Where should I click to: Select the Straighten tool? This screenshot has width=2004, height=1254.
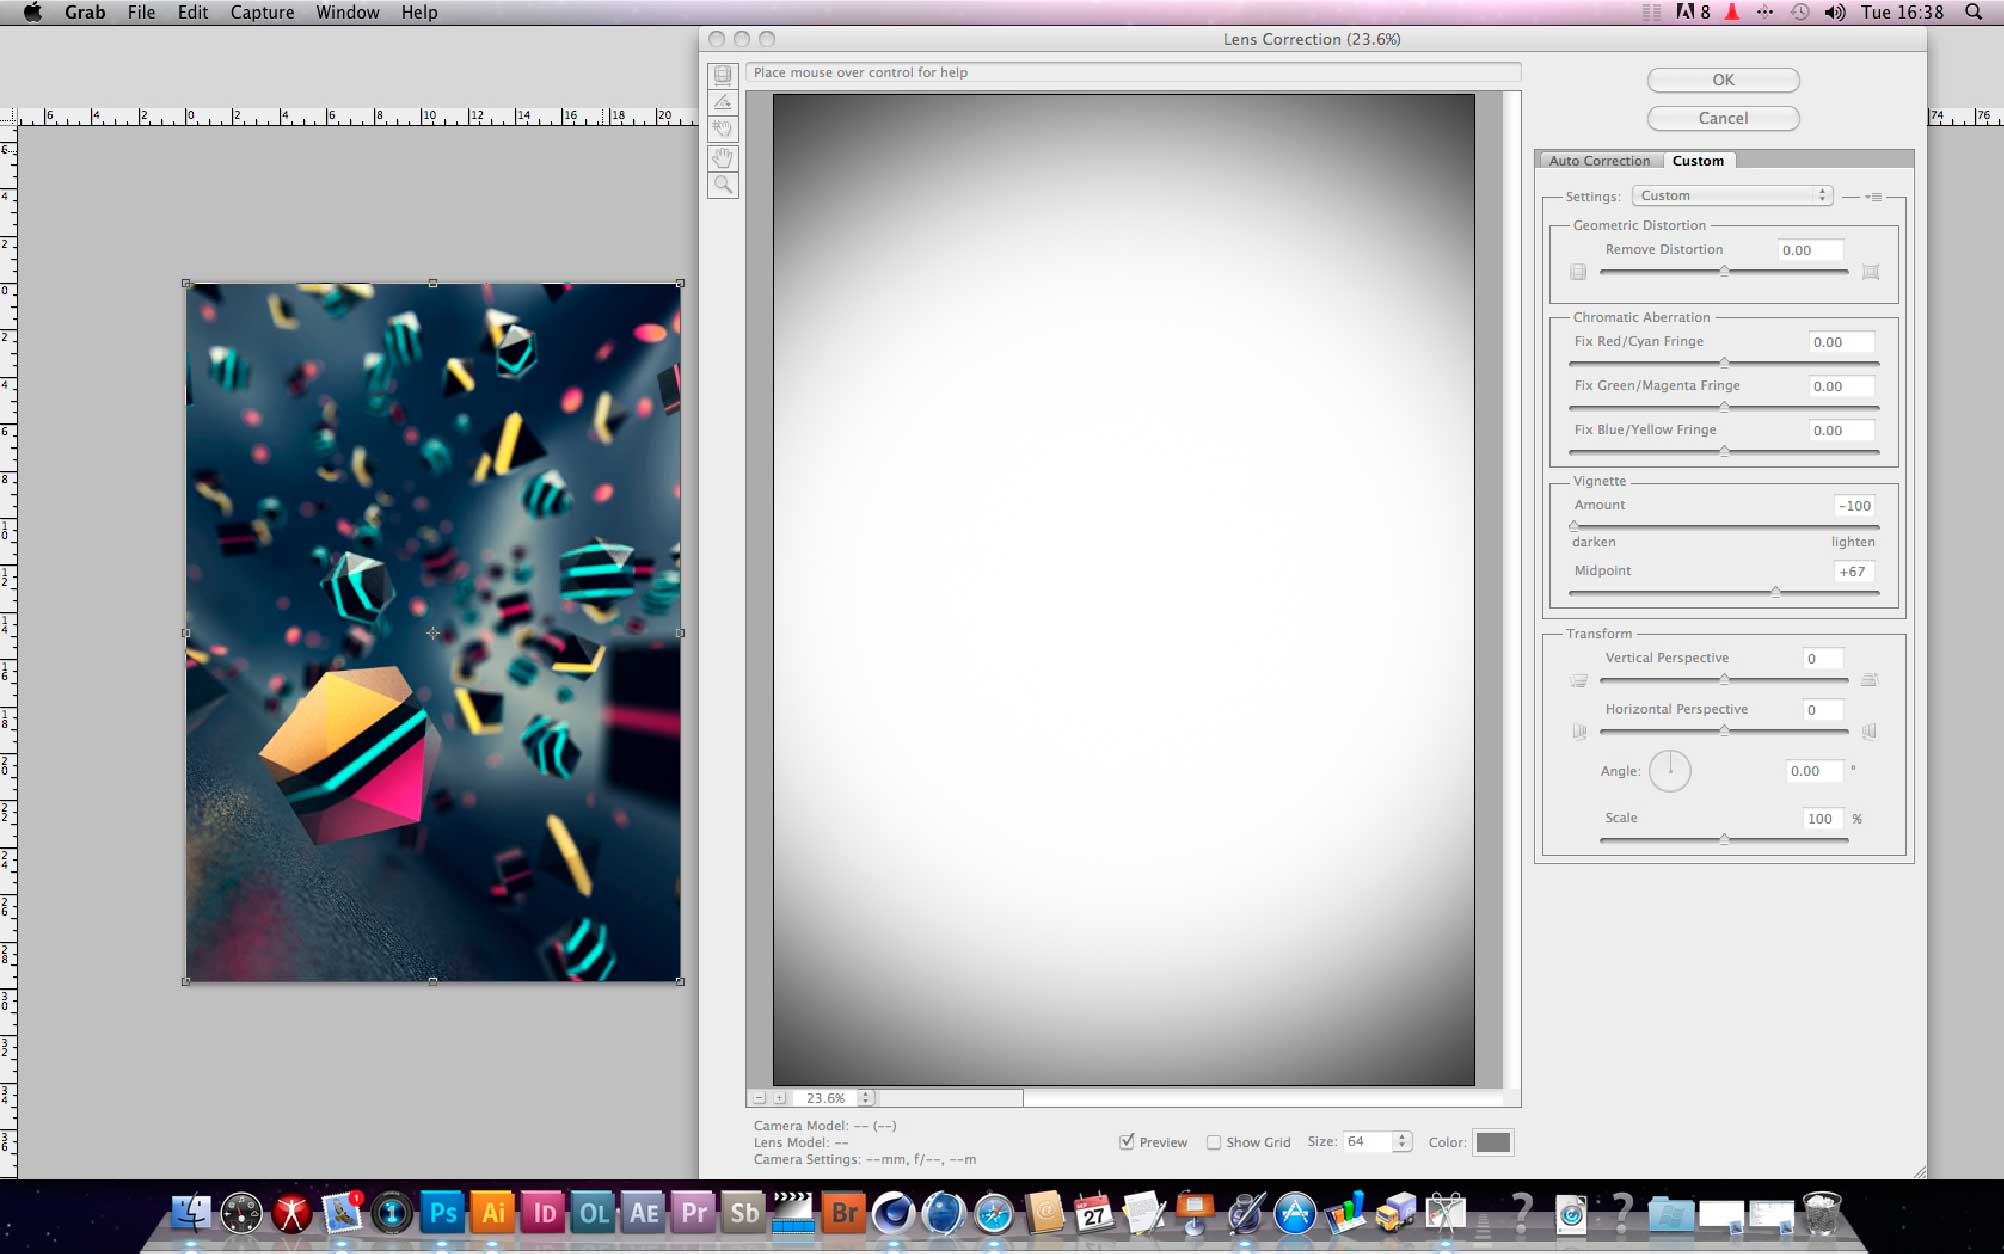click(x=722, y=102)
